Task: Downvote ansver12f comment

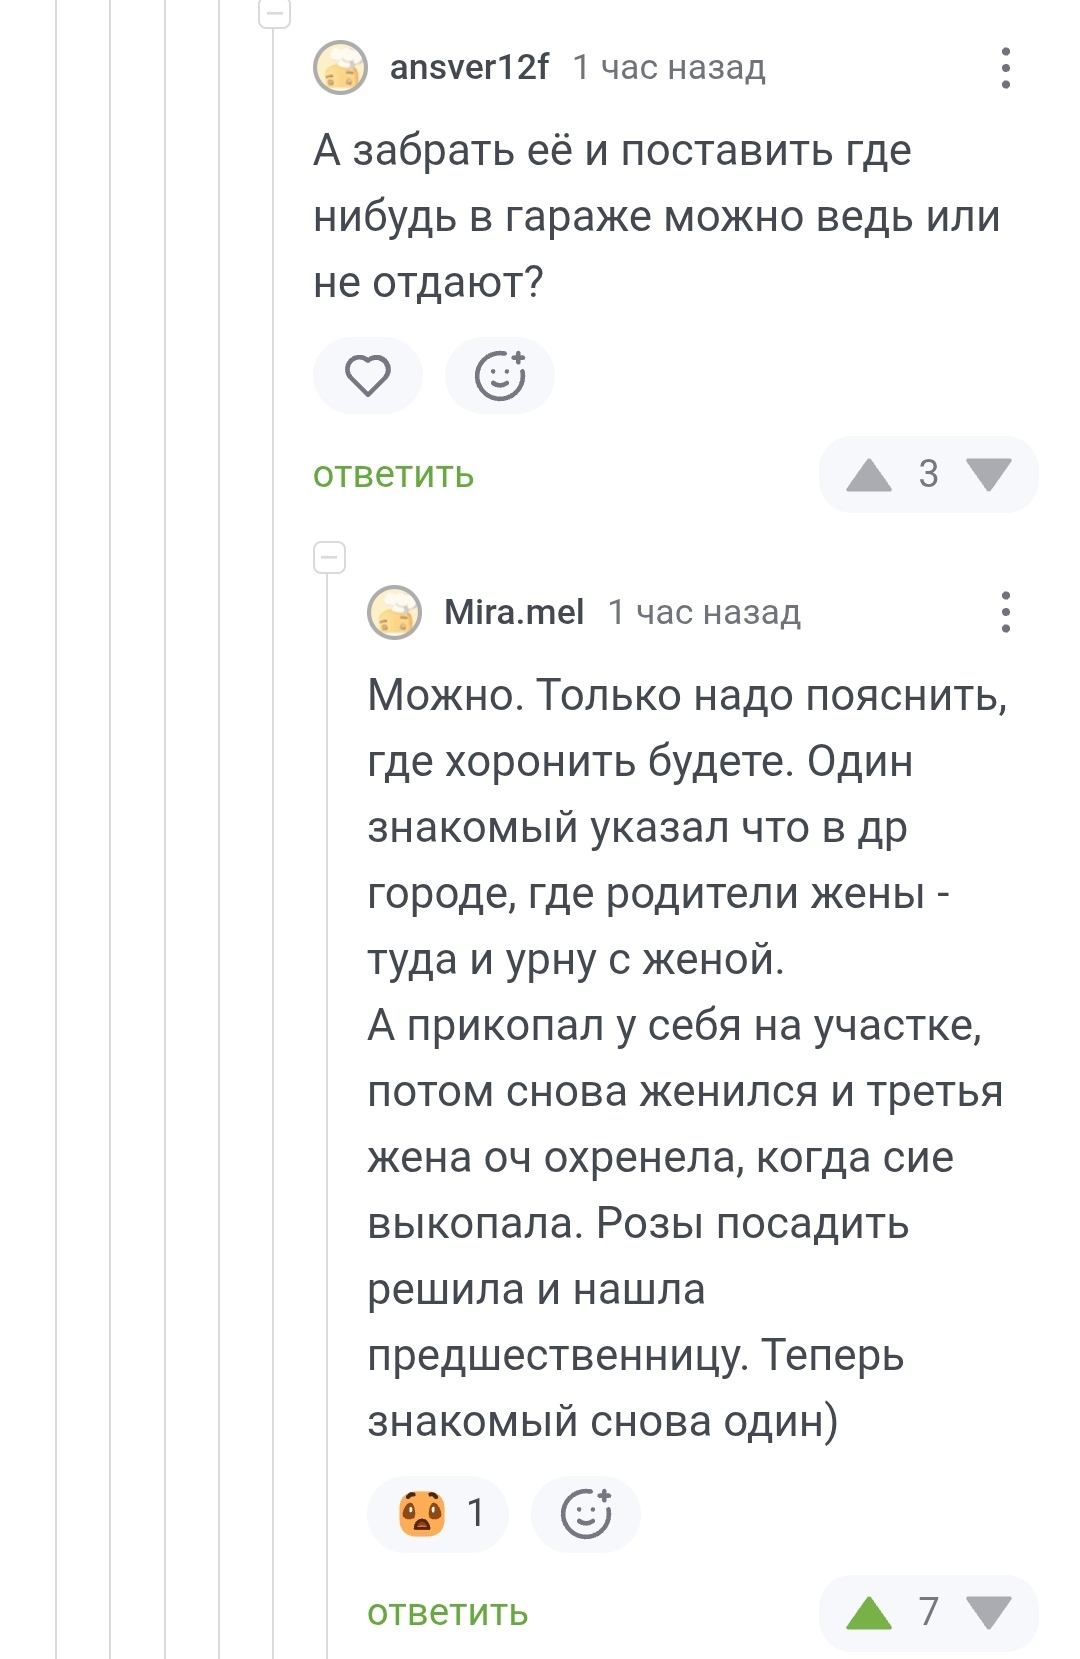Action: click(990, 475)
